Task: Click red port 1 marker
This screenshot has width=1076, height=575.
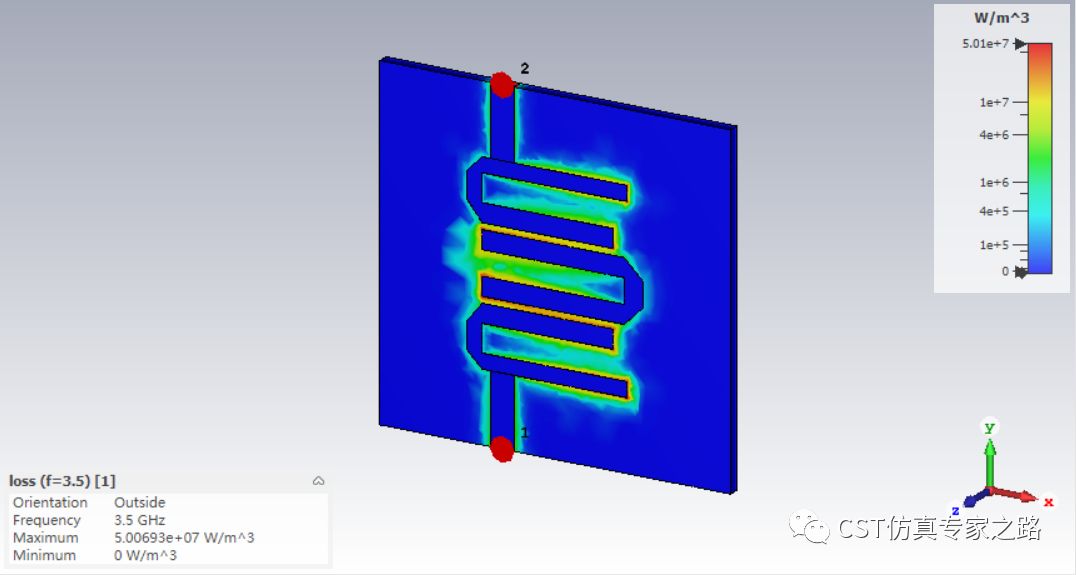Action: [502, 449]
